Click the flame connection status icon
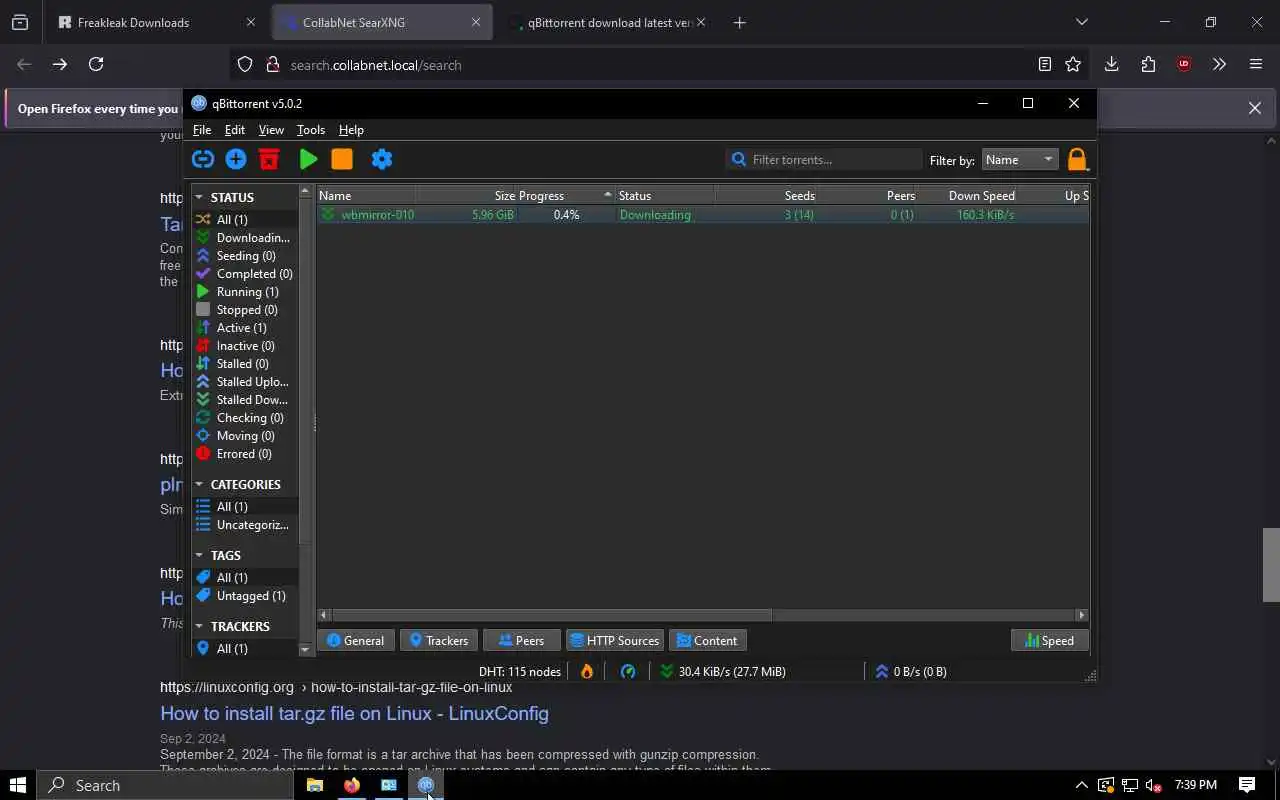 [x=587, y=672]
